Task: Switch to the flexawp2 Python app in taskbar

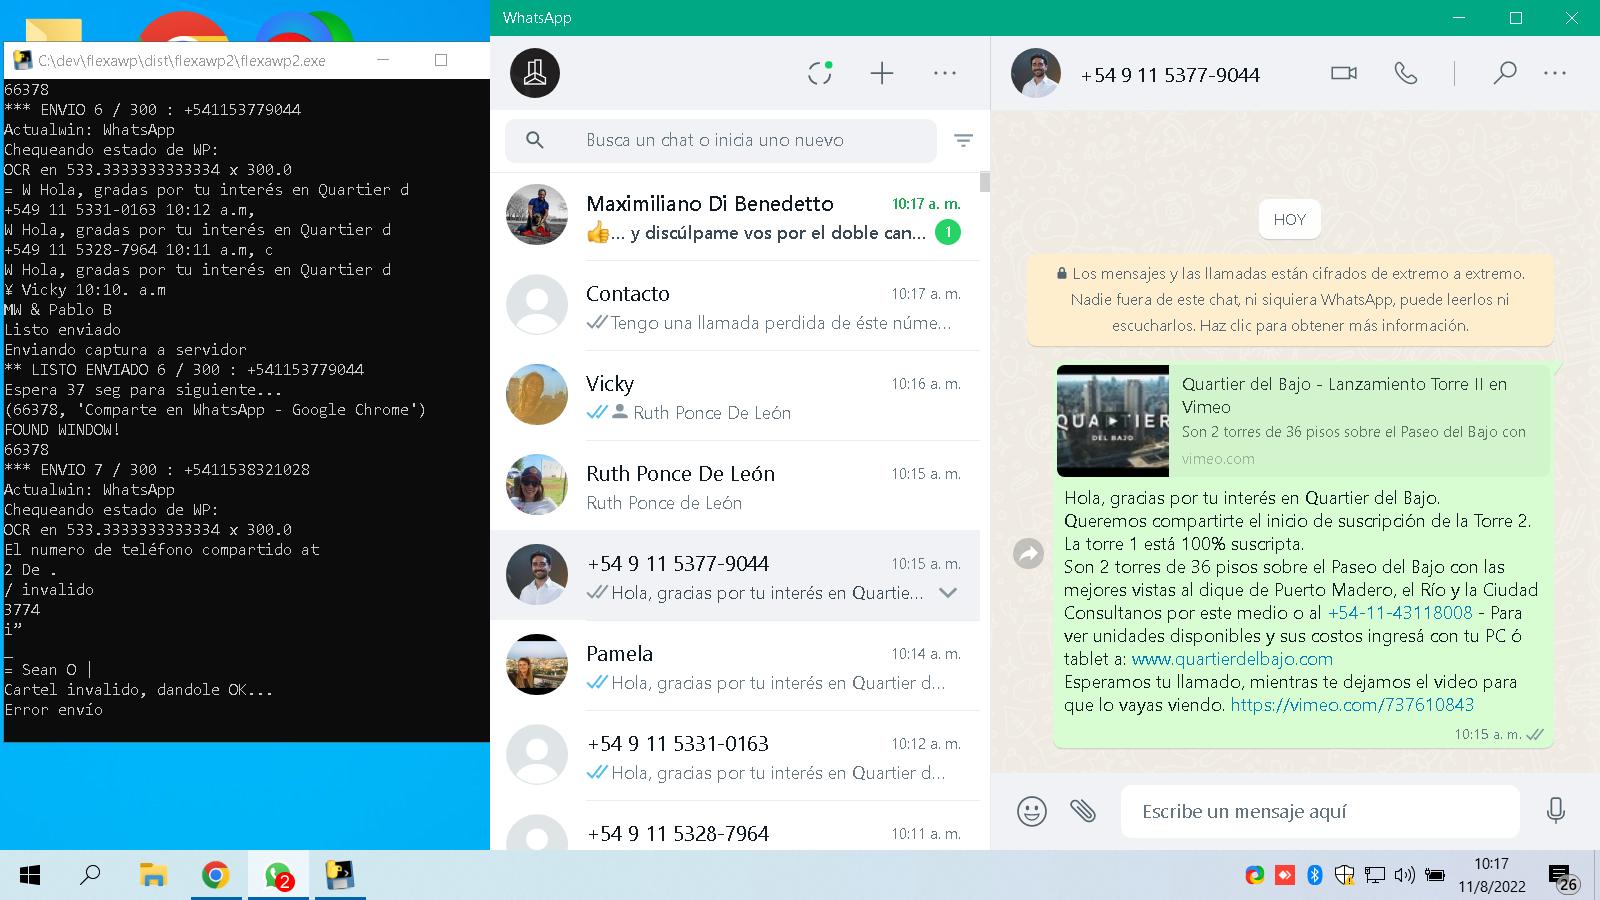Action: pos(340,876)
